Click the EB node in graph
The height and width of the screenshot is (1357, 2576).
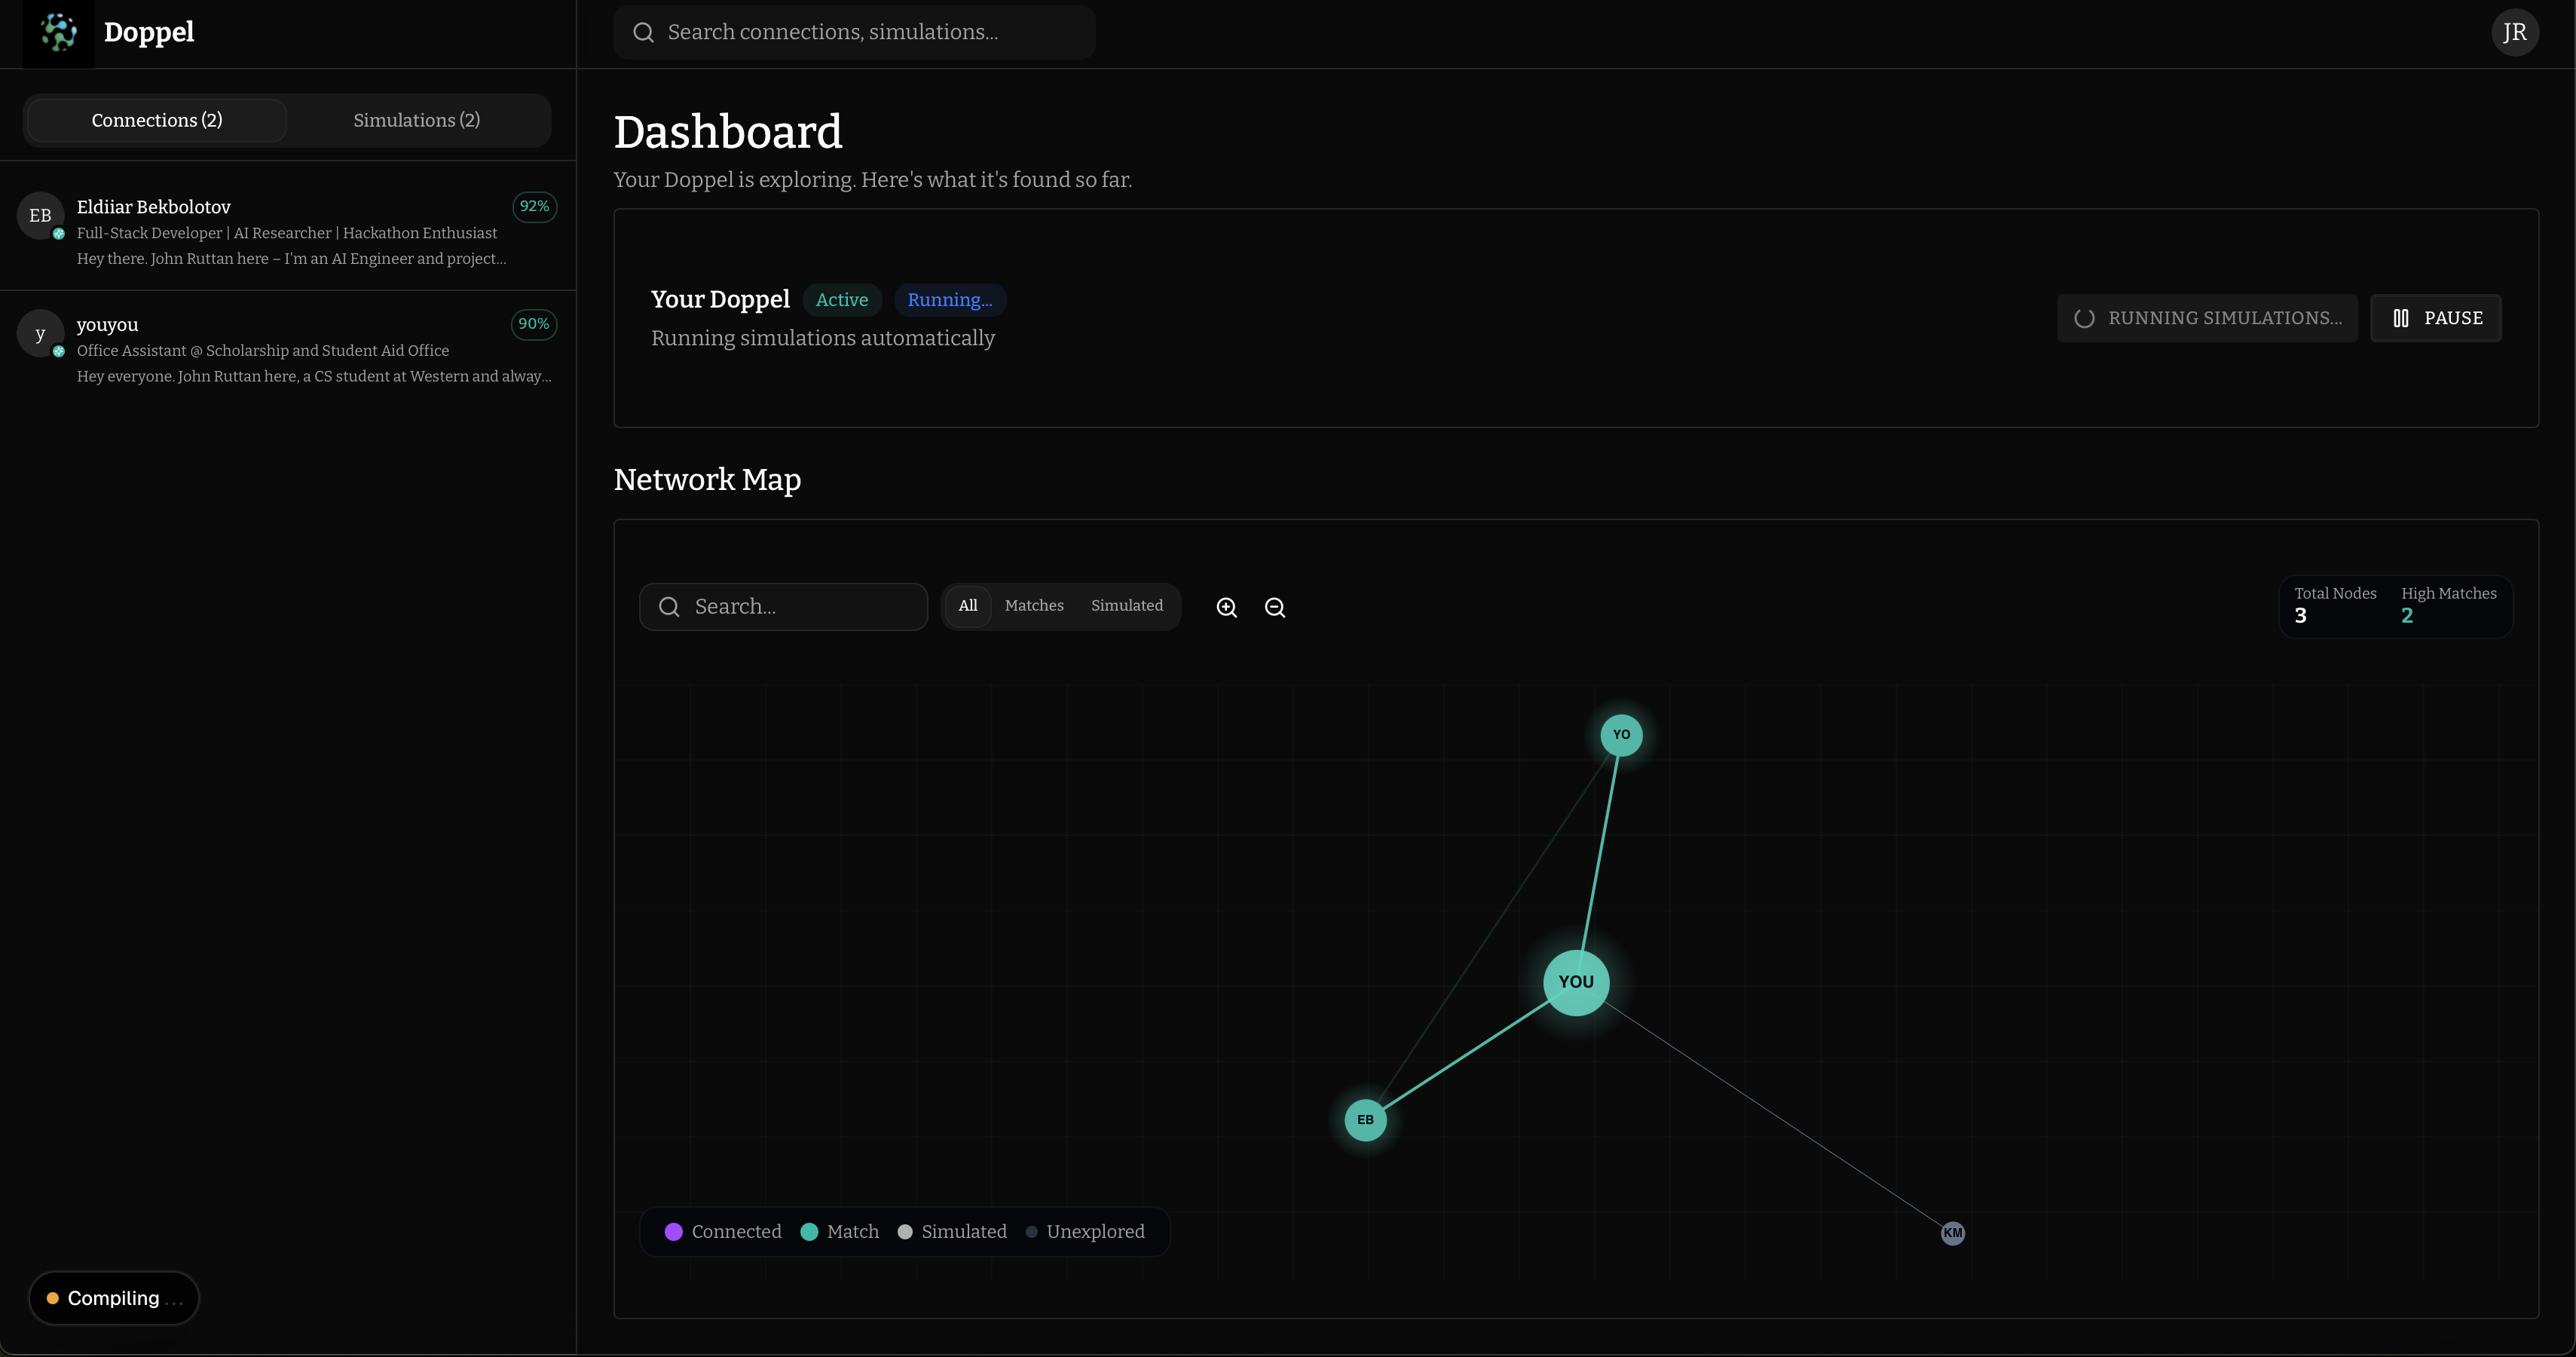point(1365,1120)
